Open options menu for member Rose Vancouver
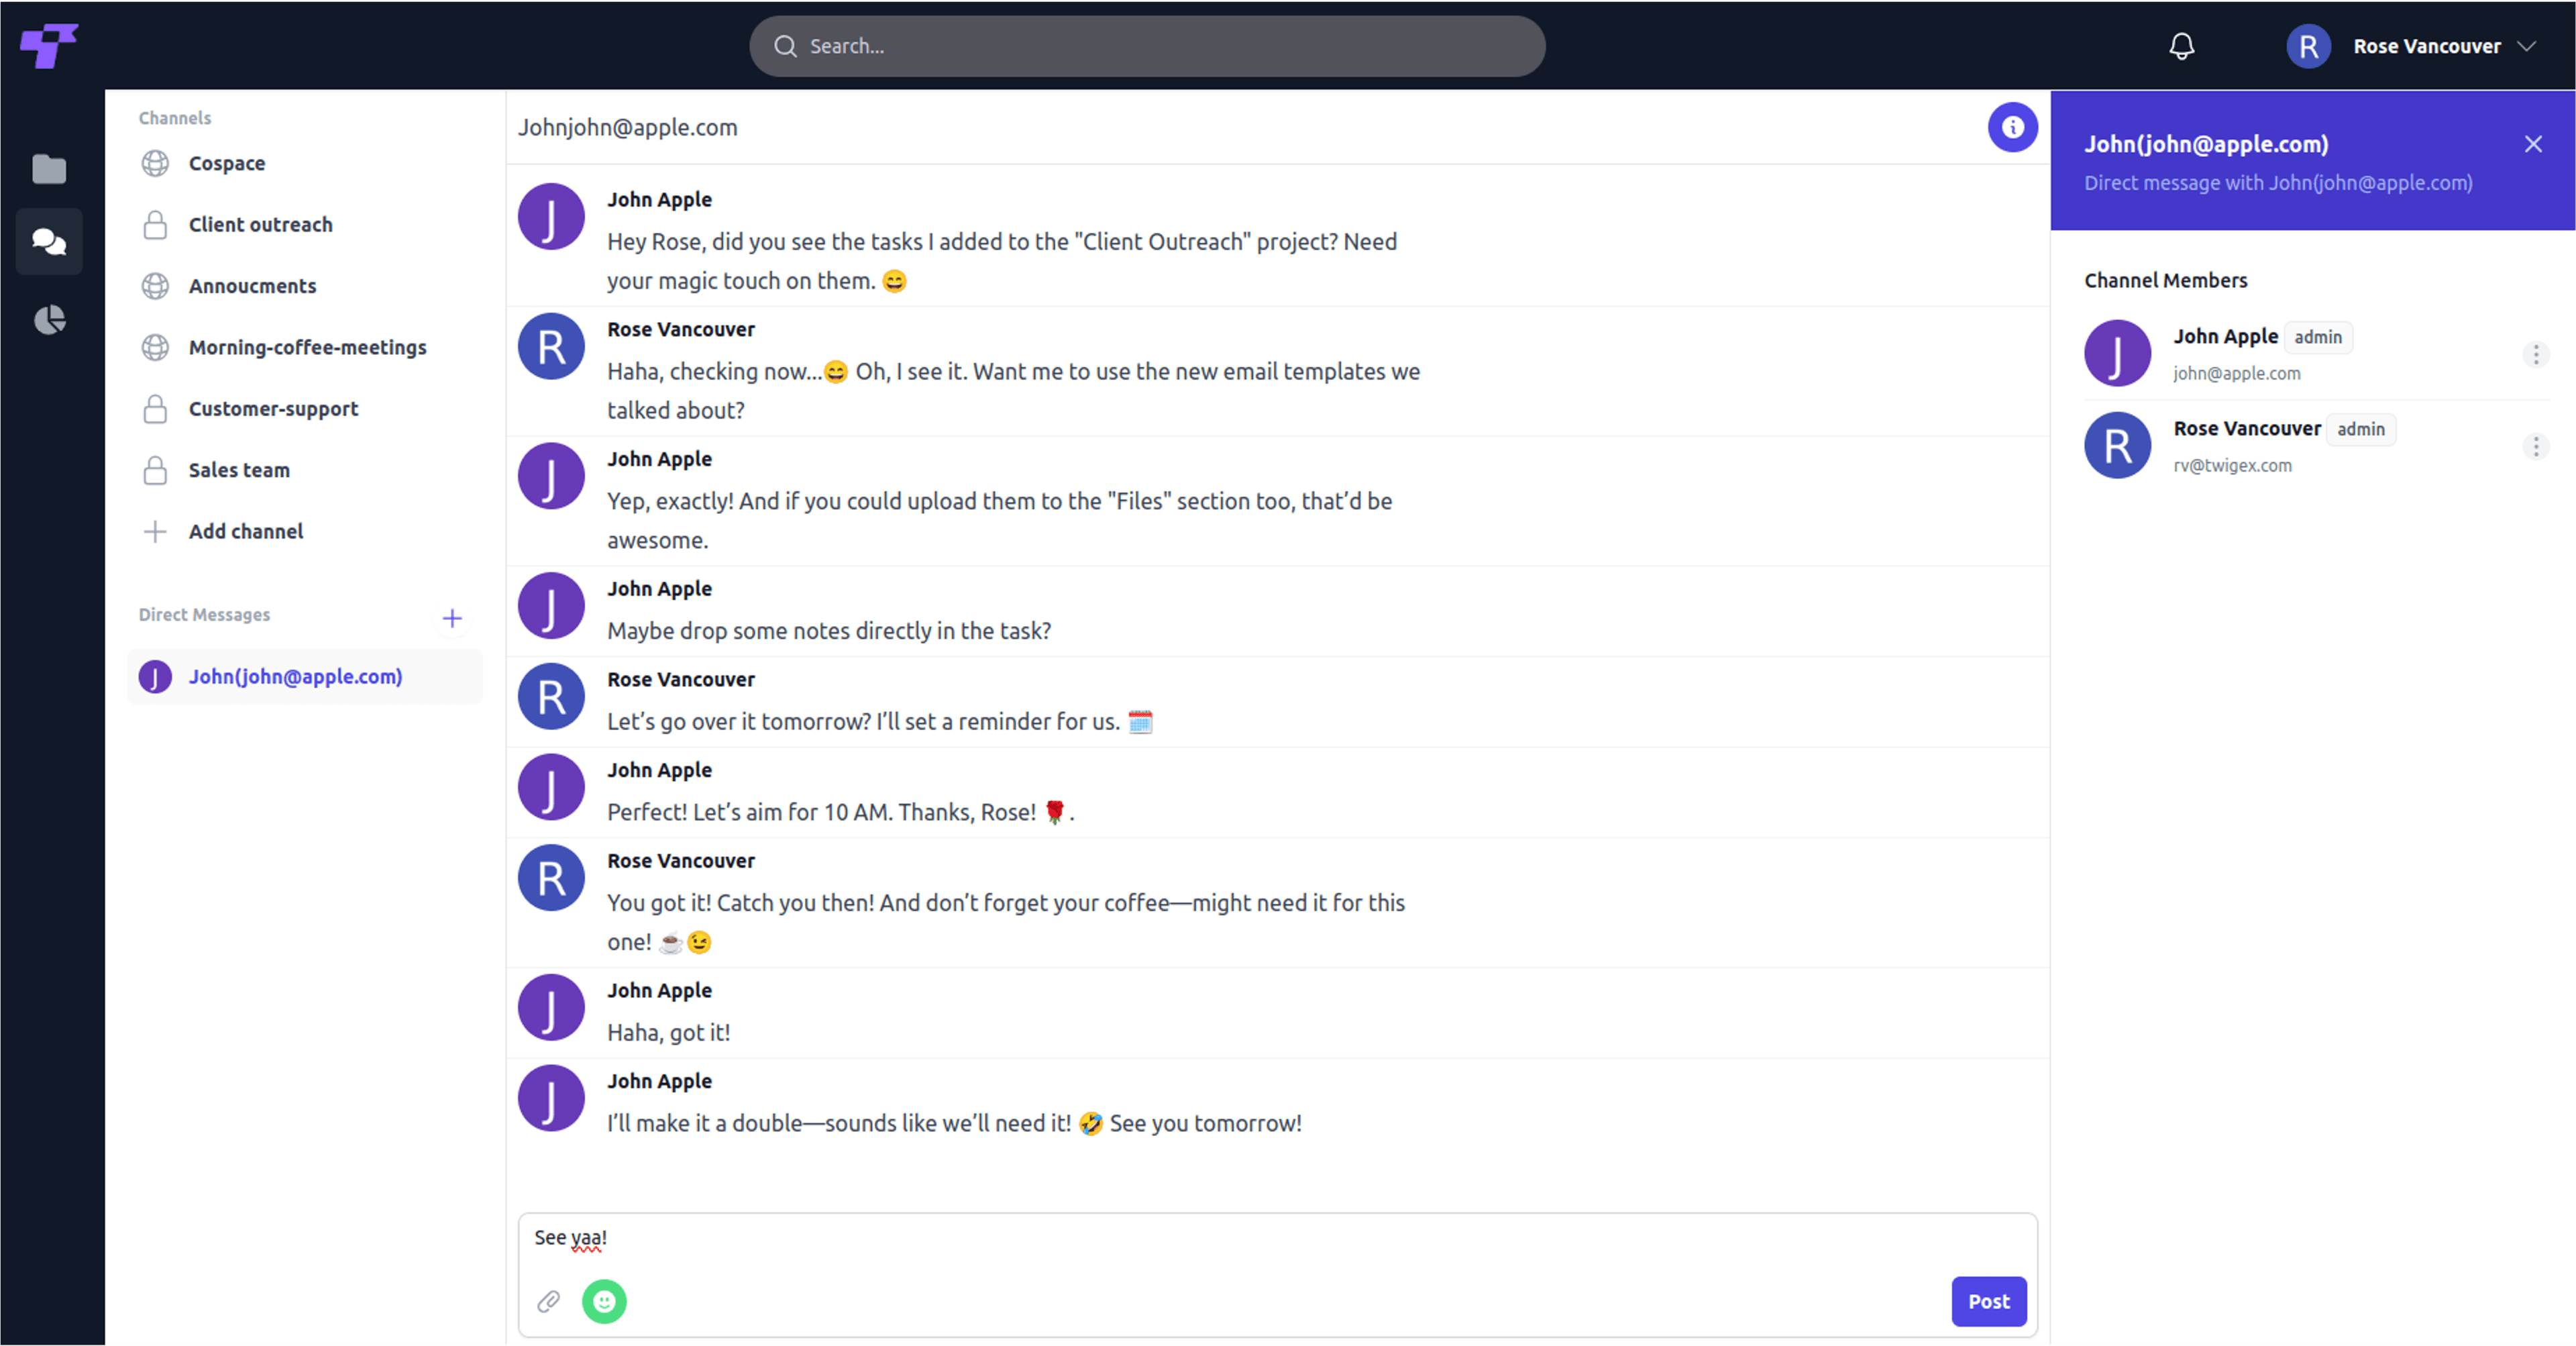 [2536, 447]
